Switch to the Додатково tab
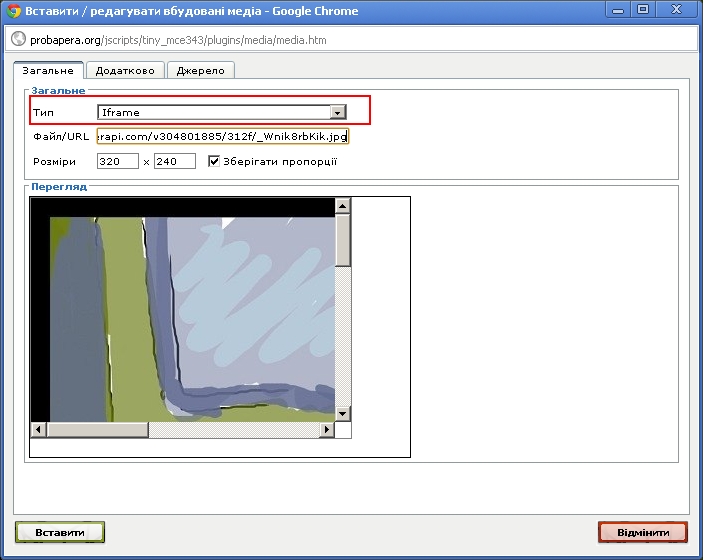This screenshot has width=703, height=560. pos(125,71)
